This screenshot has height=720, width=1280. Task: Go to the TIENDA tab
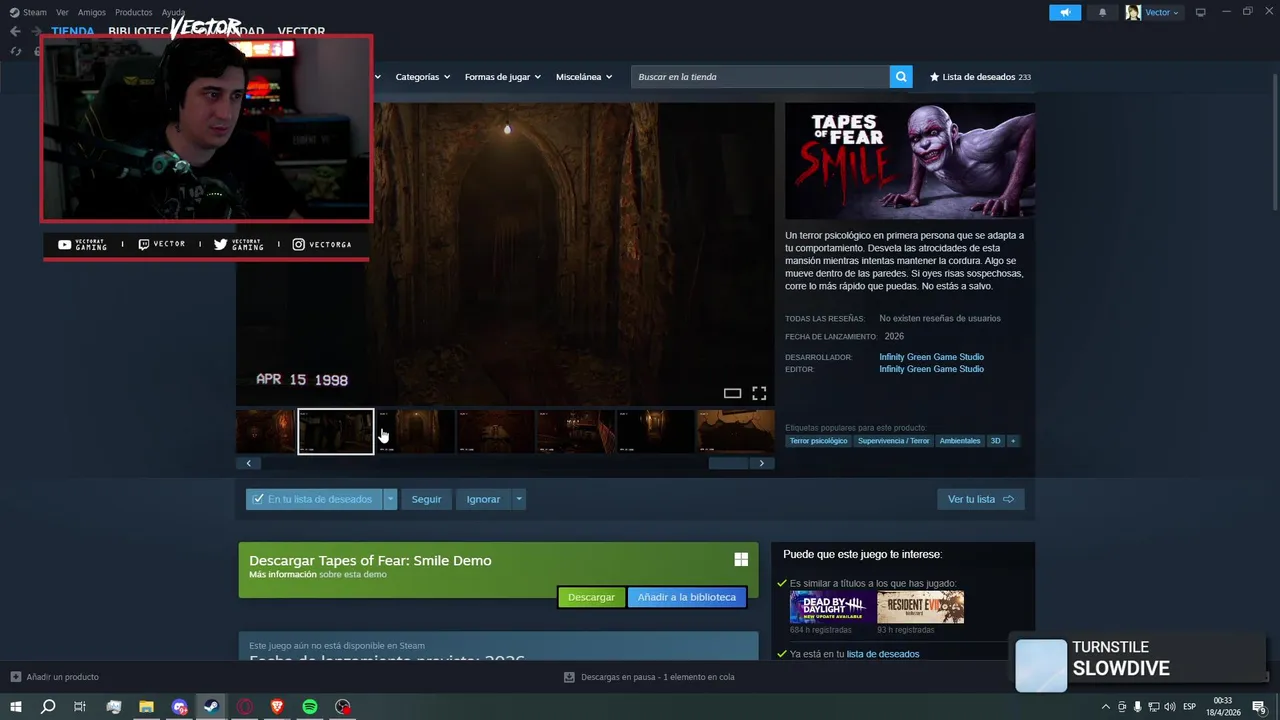tap(73, 31)
